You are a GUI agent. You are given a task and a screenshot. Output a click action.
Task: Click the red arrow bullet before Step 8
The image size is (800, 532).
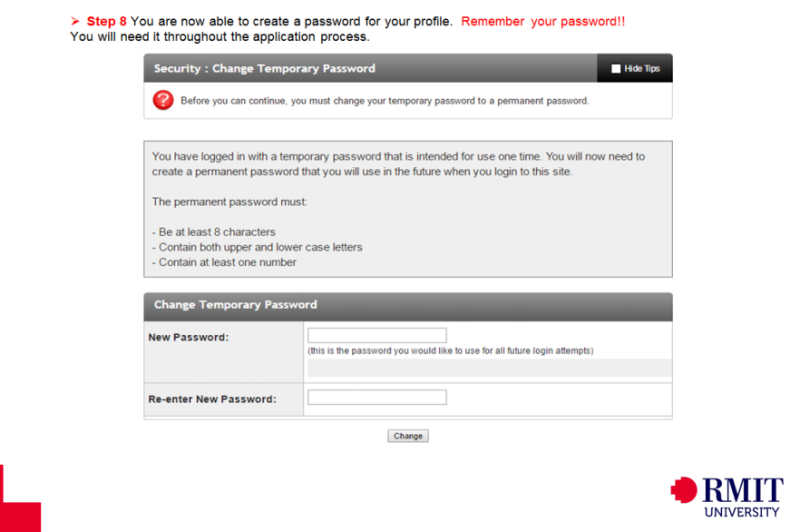tap(76, 21)
